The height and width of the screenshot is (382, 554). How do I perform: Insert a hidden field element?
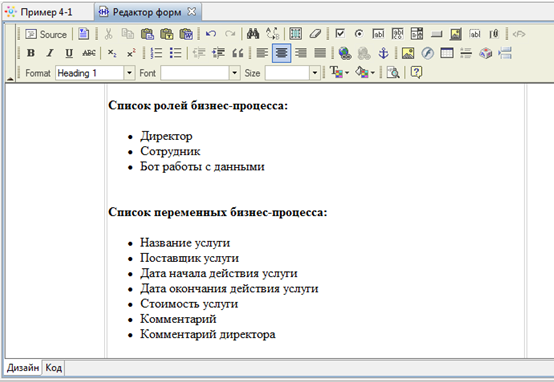point(475,34)
